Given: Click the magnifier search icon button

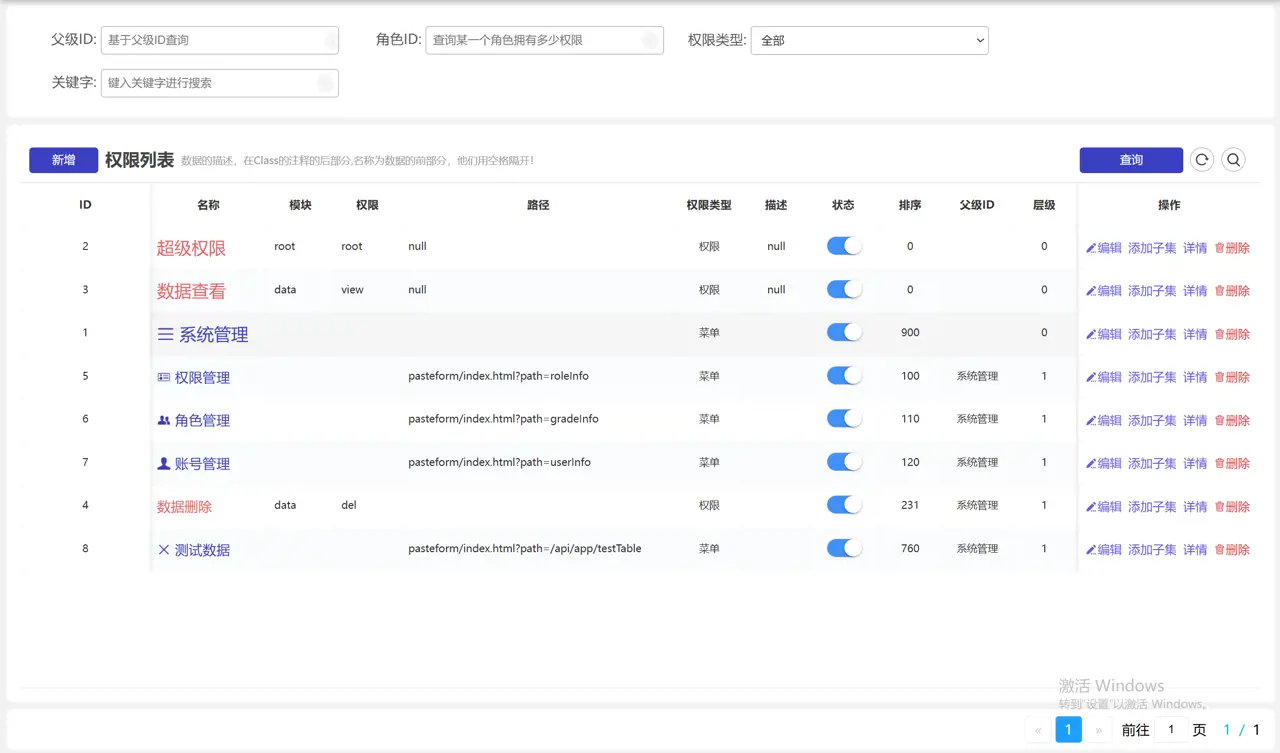Looking at the screenshot, I should point(1234,160).
